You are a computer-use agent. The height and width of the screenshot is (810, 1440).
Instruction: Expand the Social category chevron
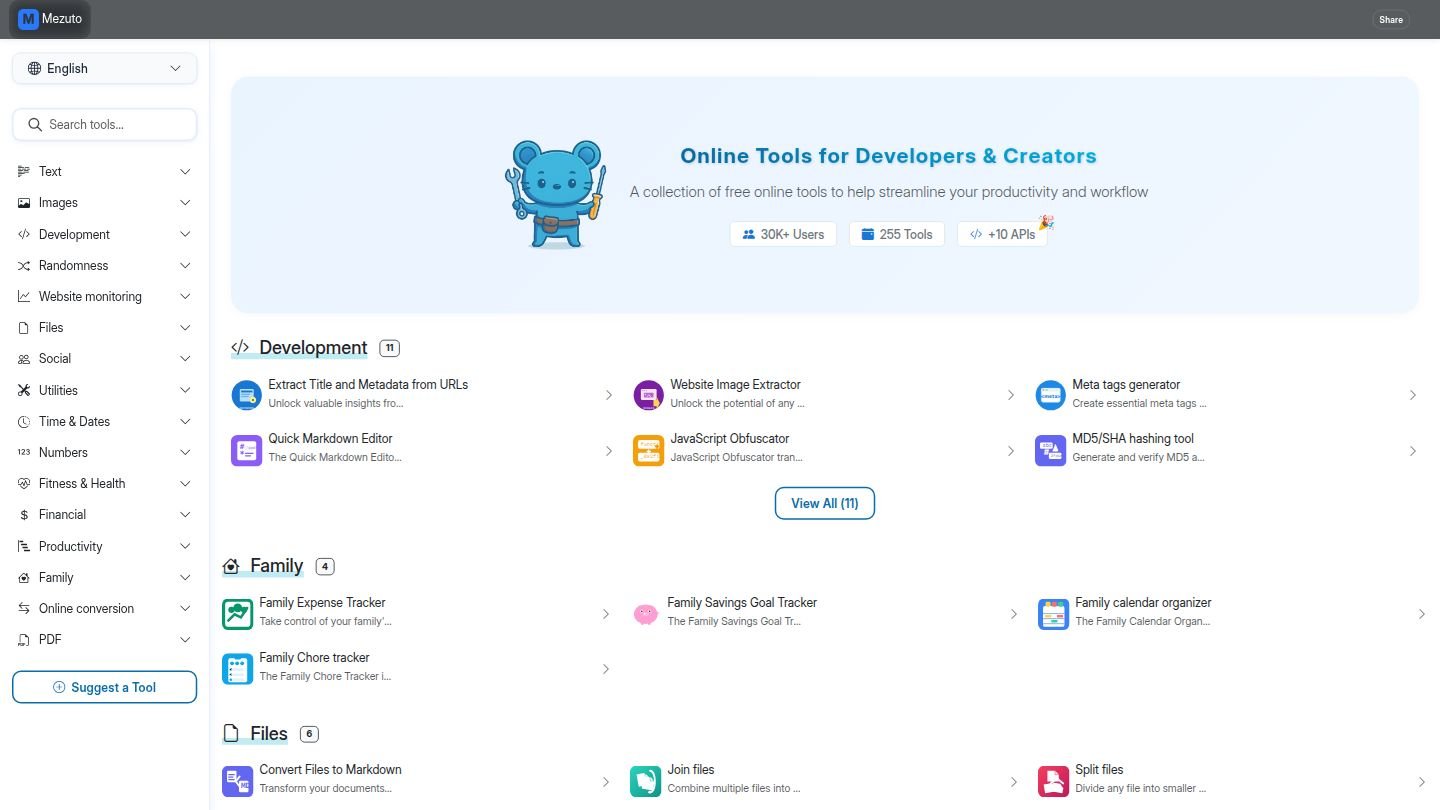pos(185,359)
